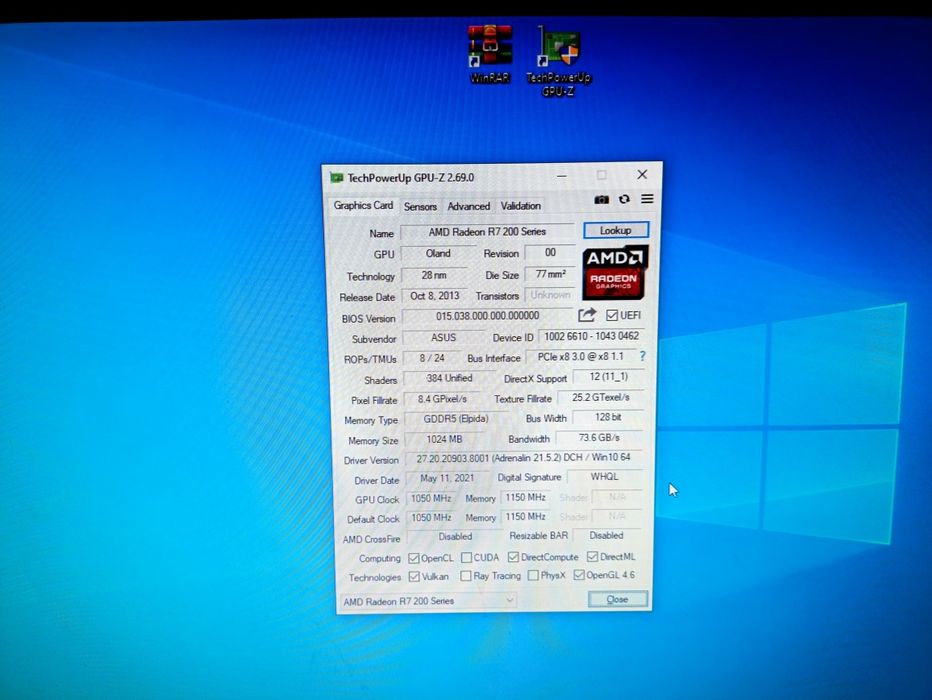Take a screenshot with the camera icon
The image size is (932, 700).
tap(602, 200)
